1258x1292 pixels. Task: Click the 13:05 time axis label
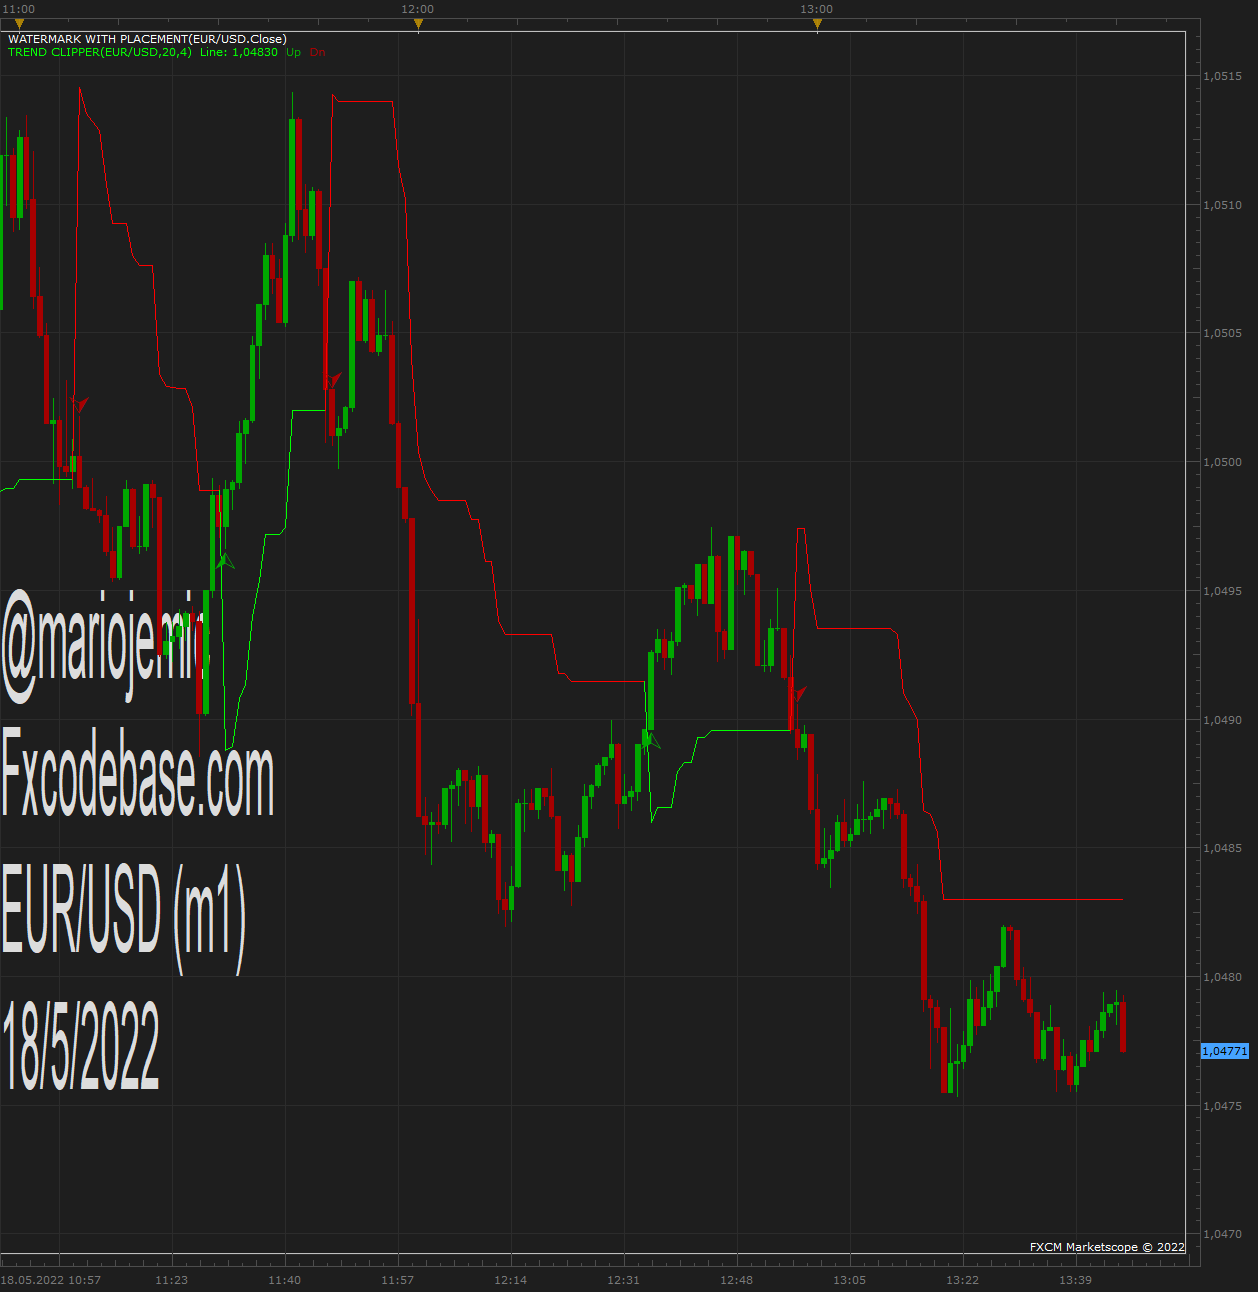850,1280
